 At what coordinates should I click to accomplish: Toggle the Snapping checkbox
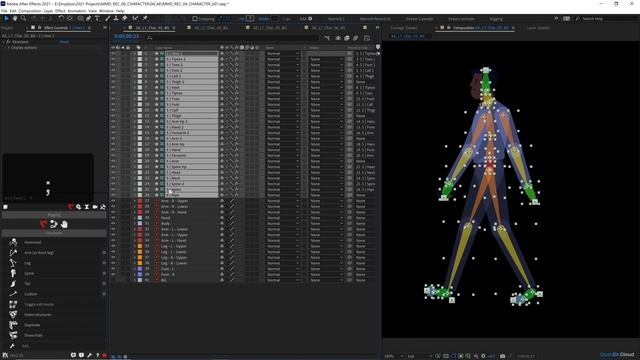195,19
